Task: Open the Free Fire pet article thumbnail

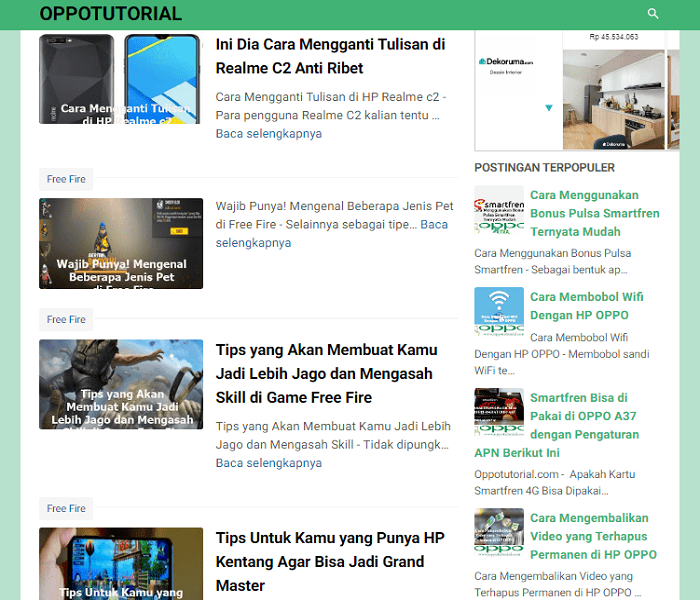Action: coord(121,243)
